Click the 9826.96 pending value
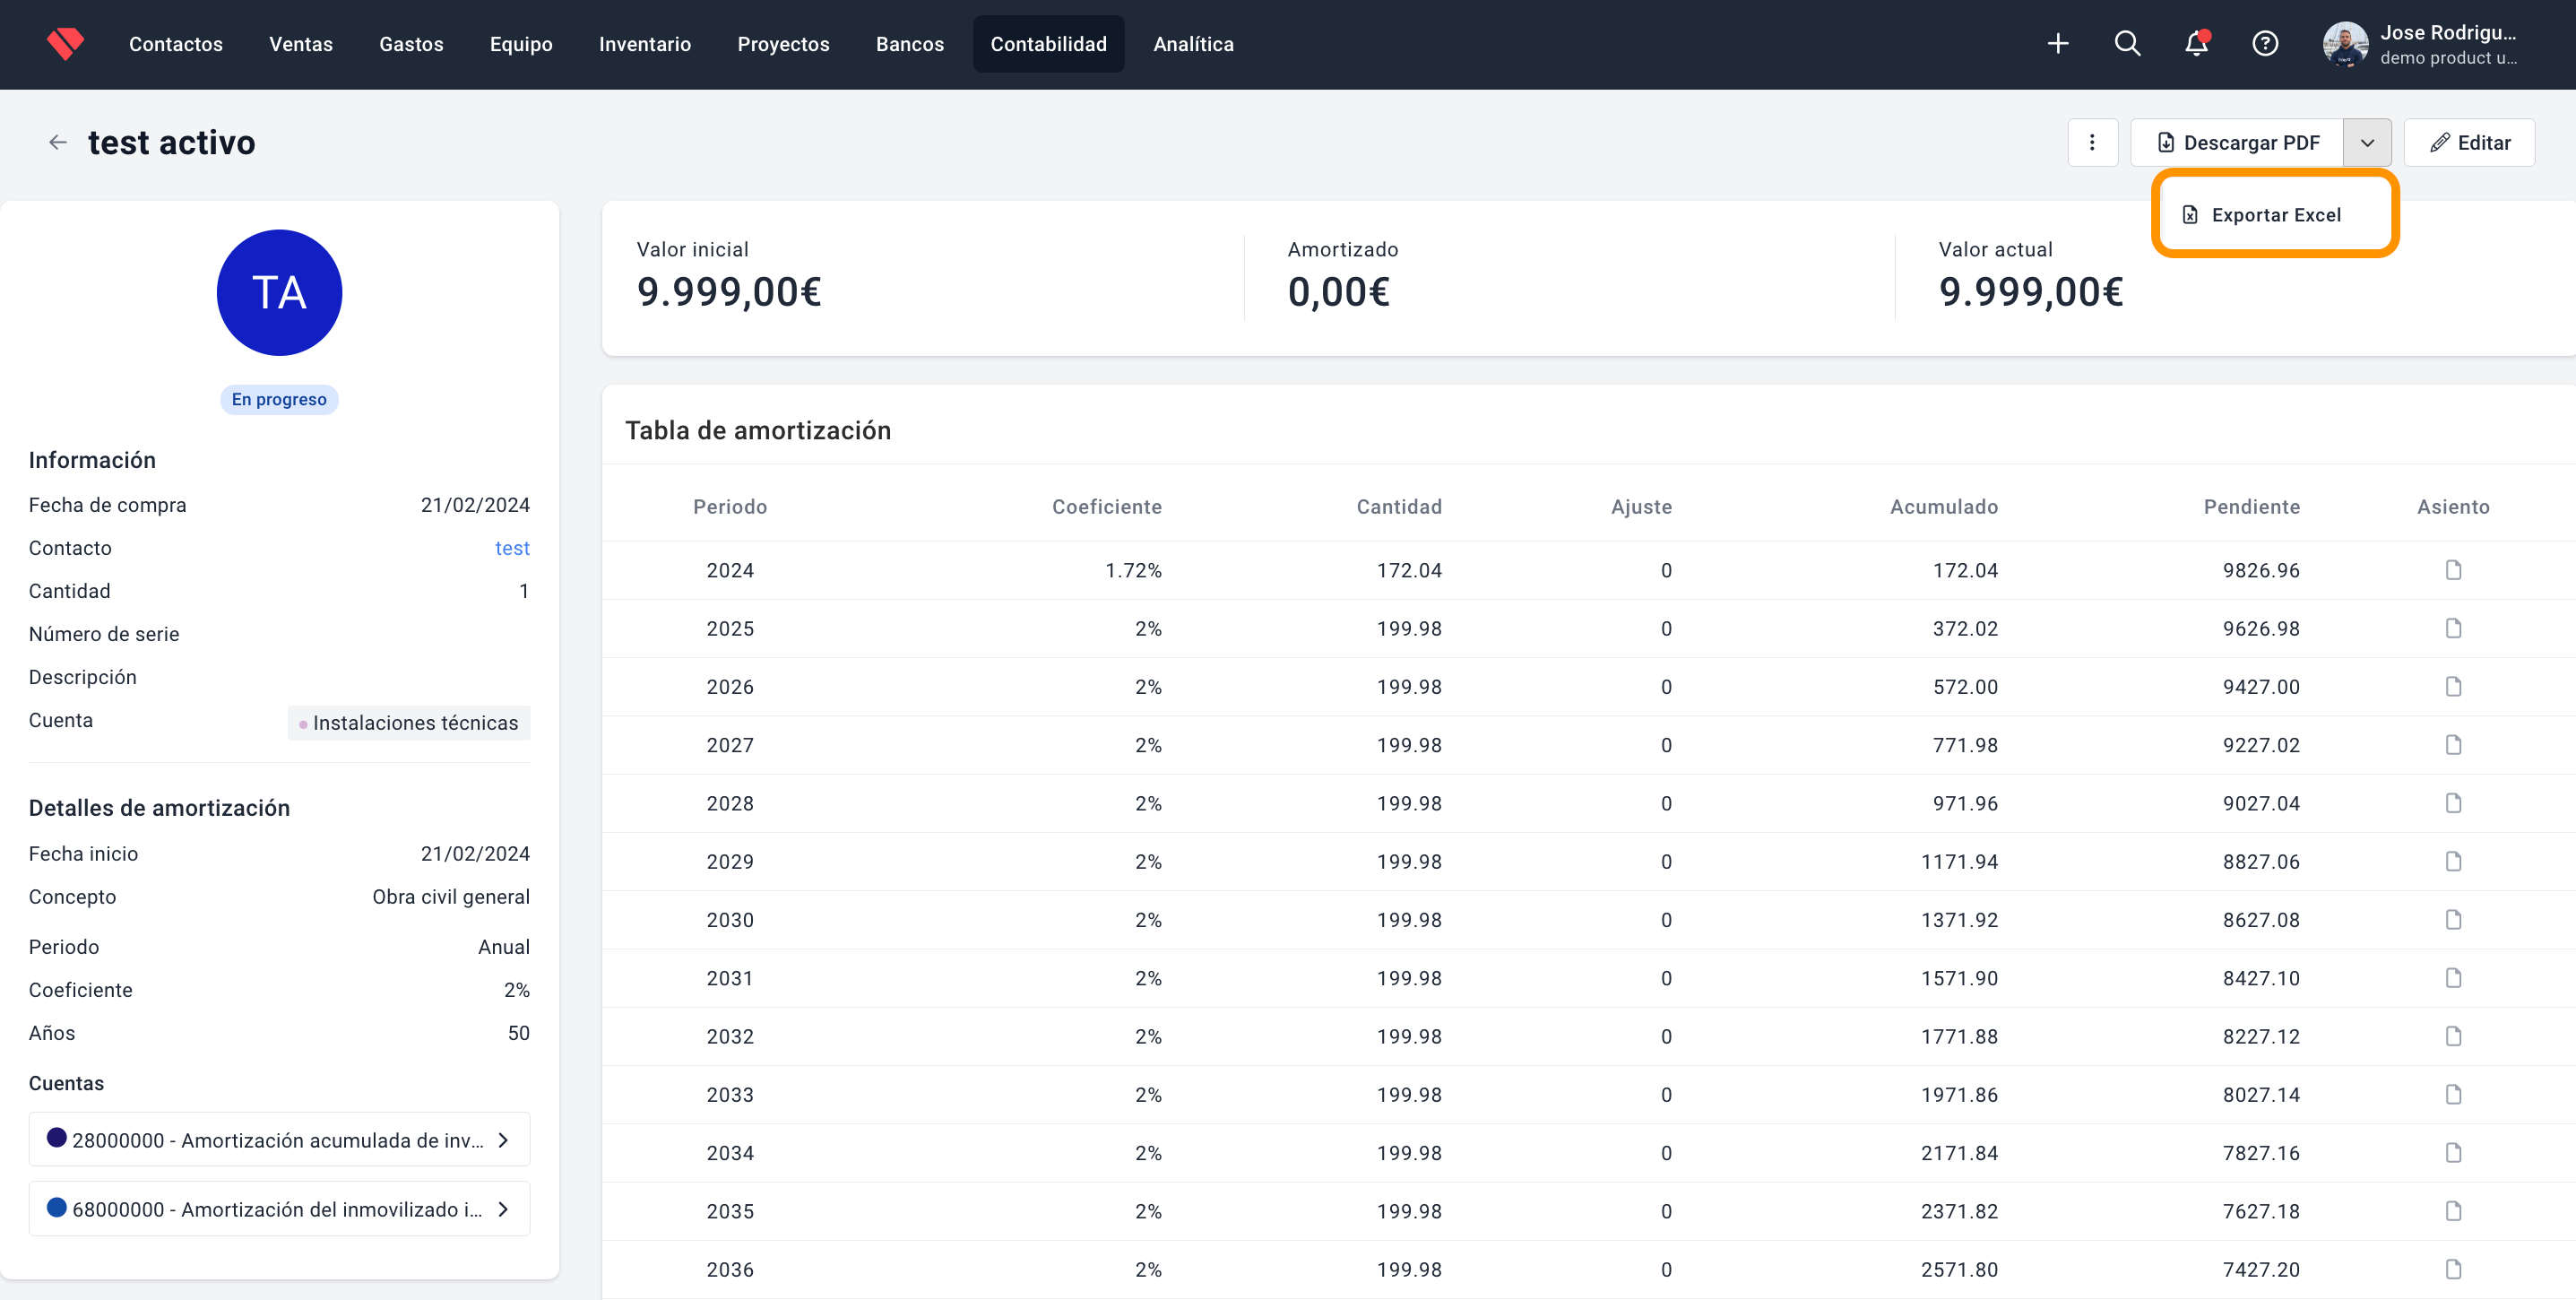The height and width of the screenshot is (1300, 2576). (2261, 570)
